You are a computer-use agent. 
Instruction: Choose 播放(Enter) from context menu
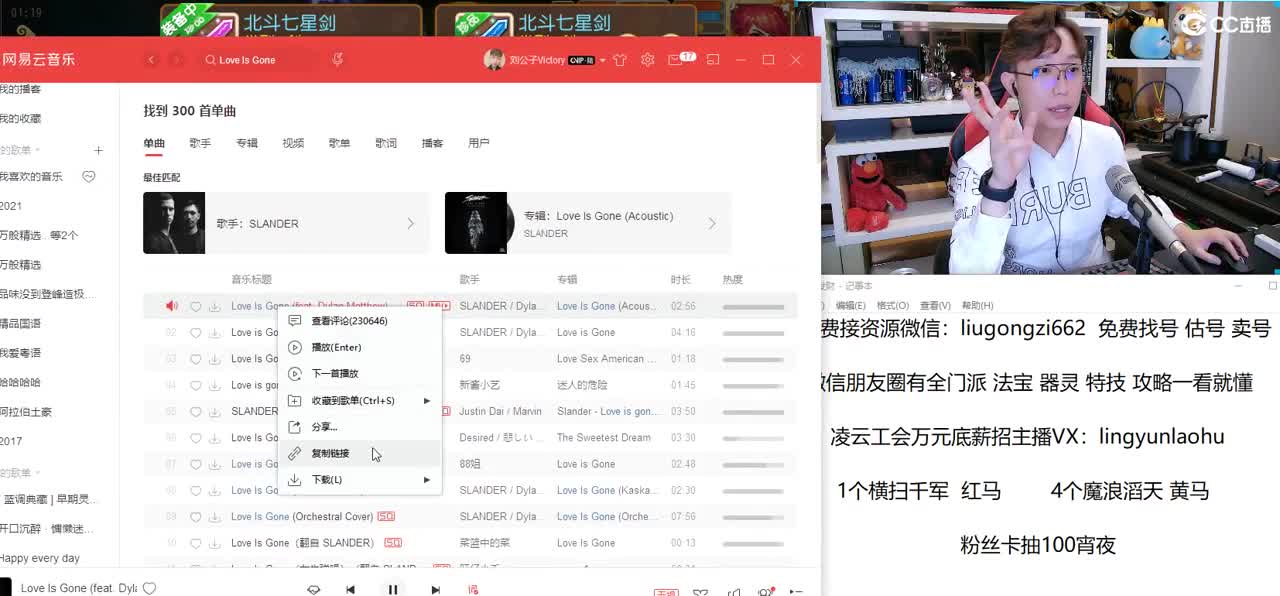[x=336, y=347]
